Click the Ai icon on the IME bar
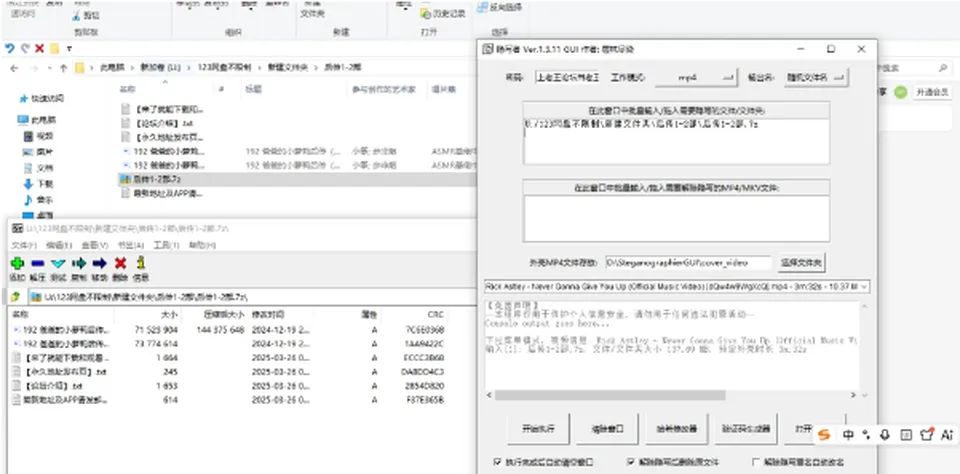 pos(947,435)
